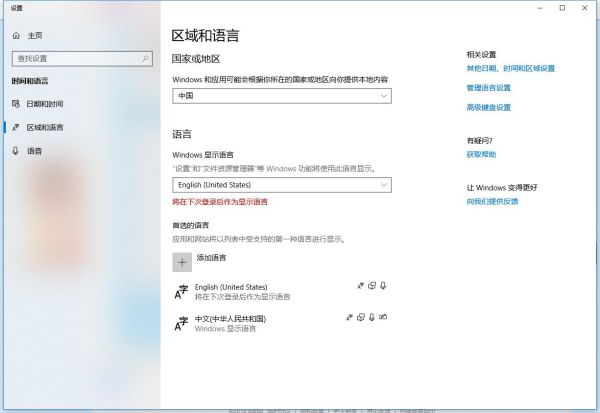The width and height of the screenshot is (600, 413).
Task: Maximize the 设置 window
Action: [562, 8]
